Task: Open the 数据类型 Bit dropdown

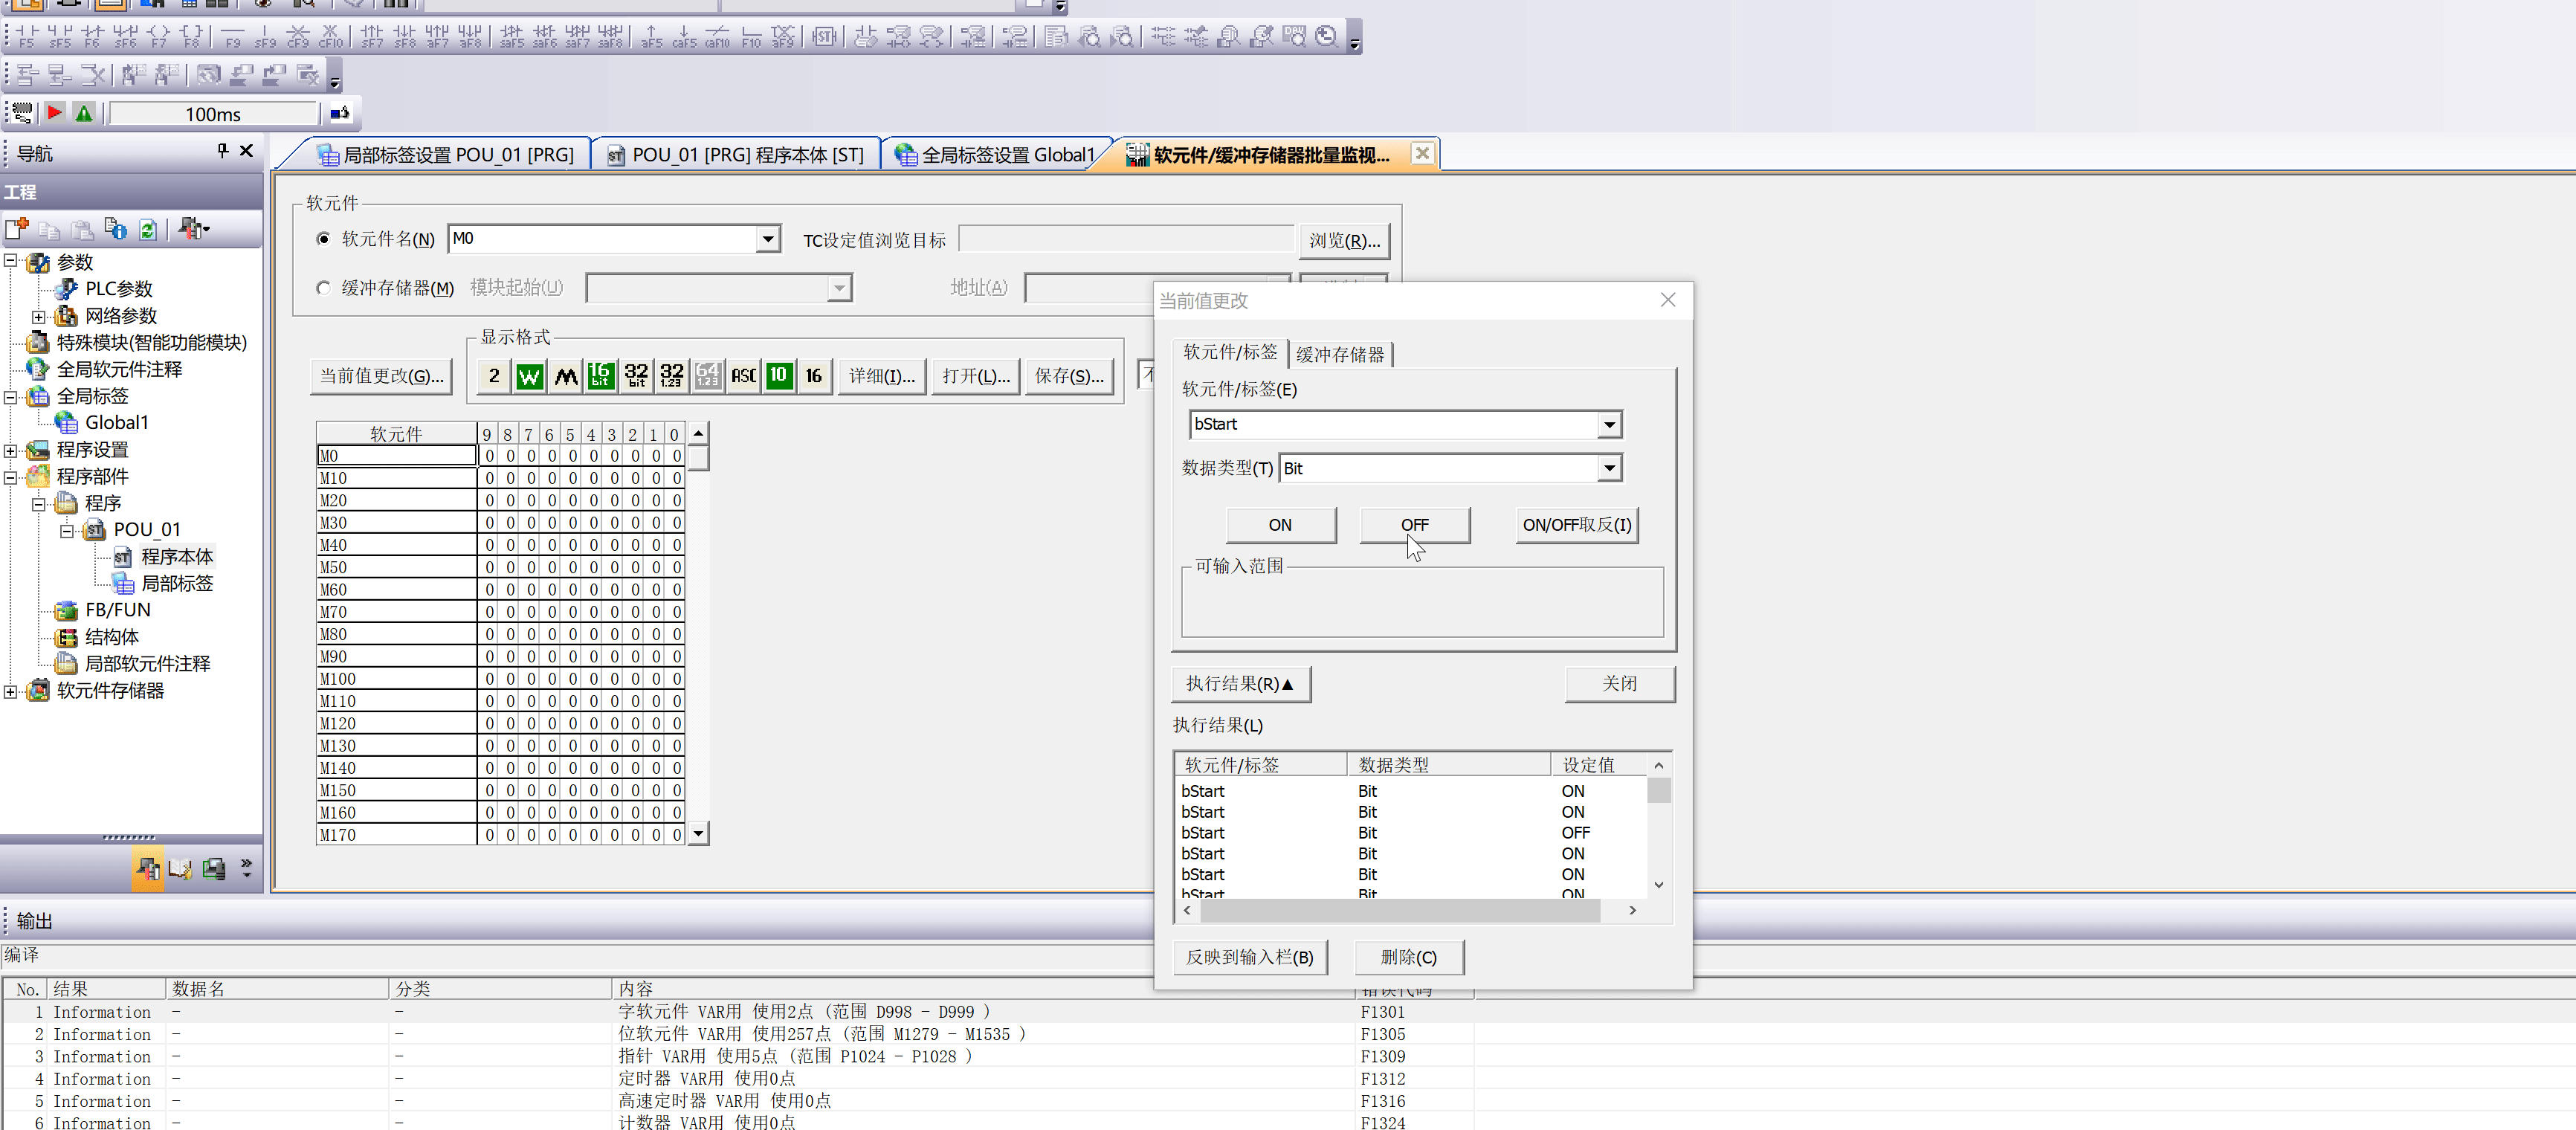Action: (1608, 469)
